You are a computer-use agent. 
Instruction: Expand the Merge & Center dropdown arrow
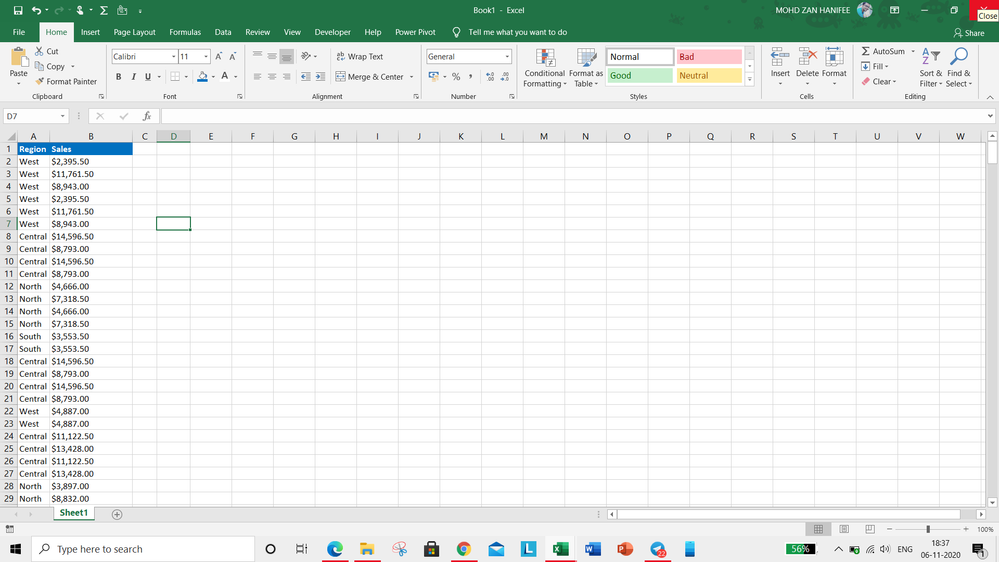pos(412,76)
